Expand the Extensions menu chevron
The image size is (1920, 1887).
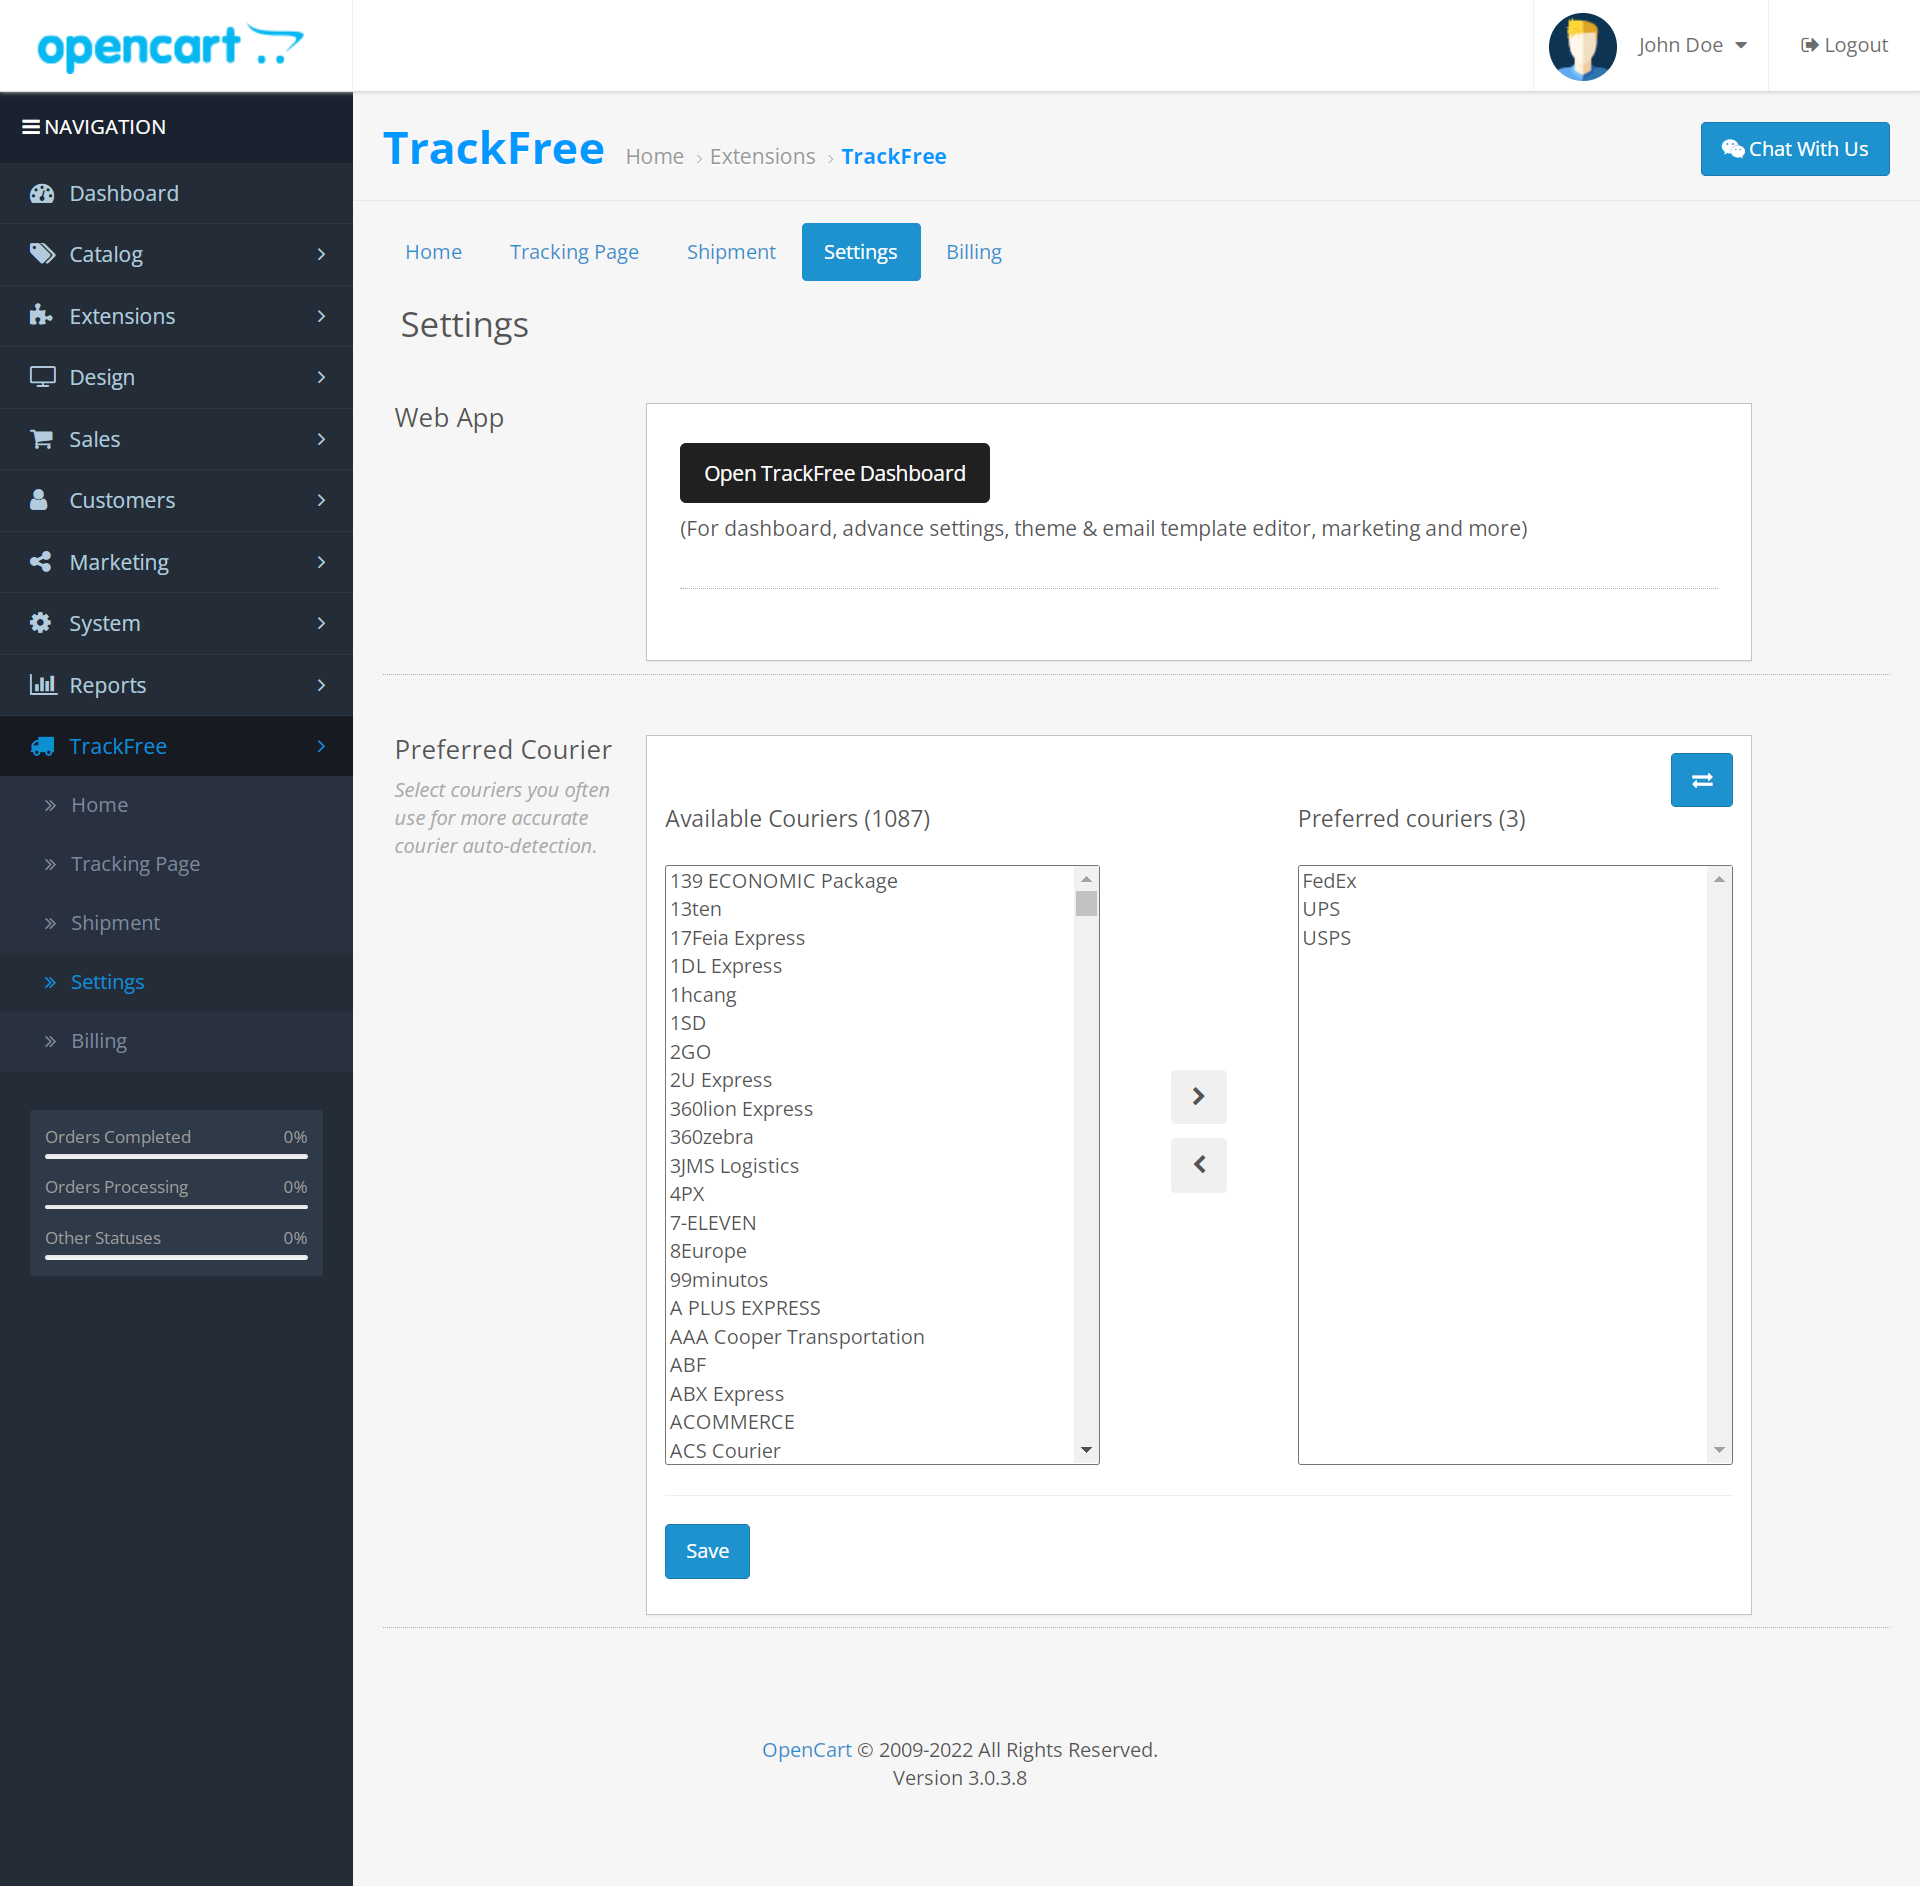(x=321, y=316)
